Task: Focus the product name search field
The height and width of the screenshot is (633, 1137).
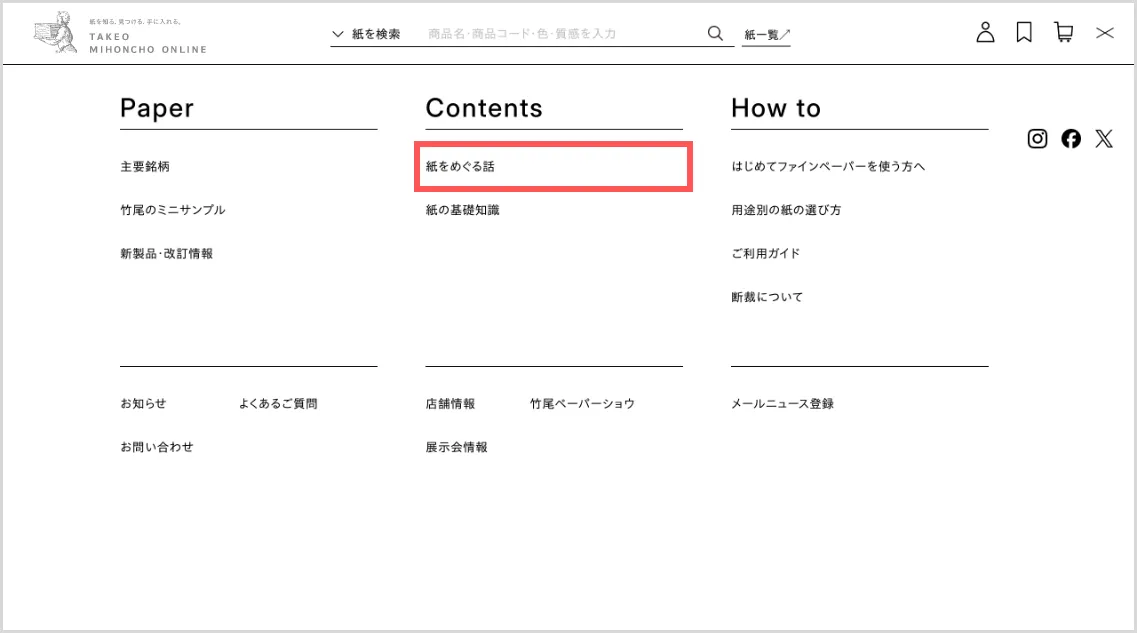Action: coord(560,34)
